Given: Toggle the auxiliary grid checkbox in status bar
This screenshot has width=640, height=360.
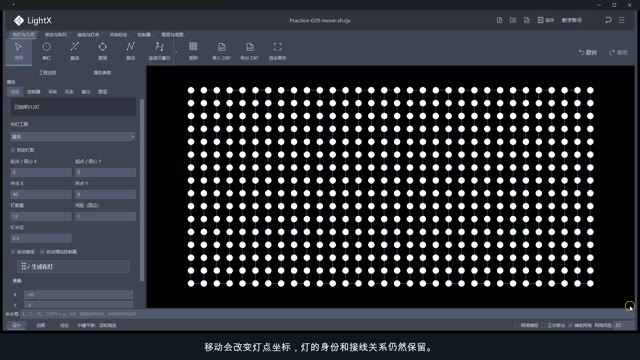Looking at the screenshot, I should tap(570, 325).
